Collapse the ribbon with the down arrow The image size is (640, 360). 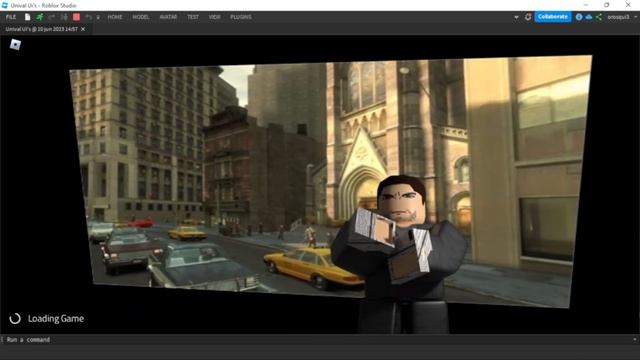tap(516, 18)
